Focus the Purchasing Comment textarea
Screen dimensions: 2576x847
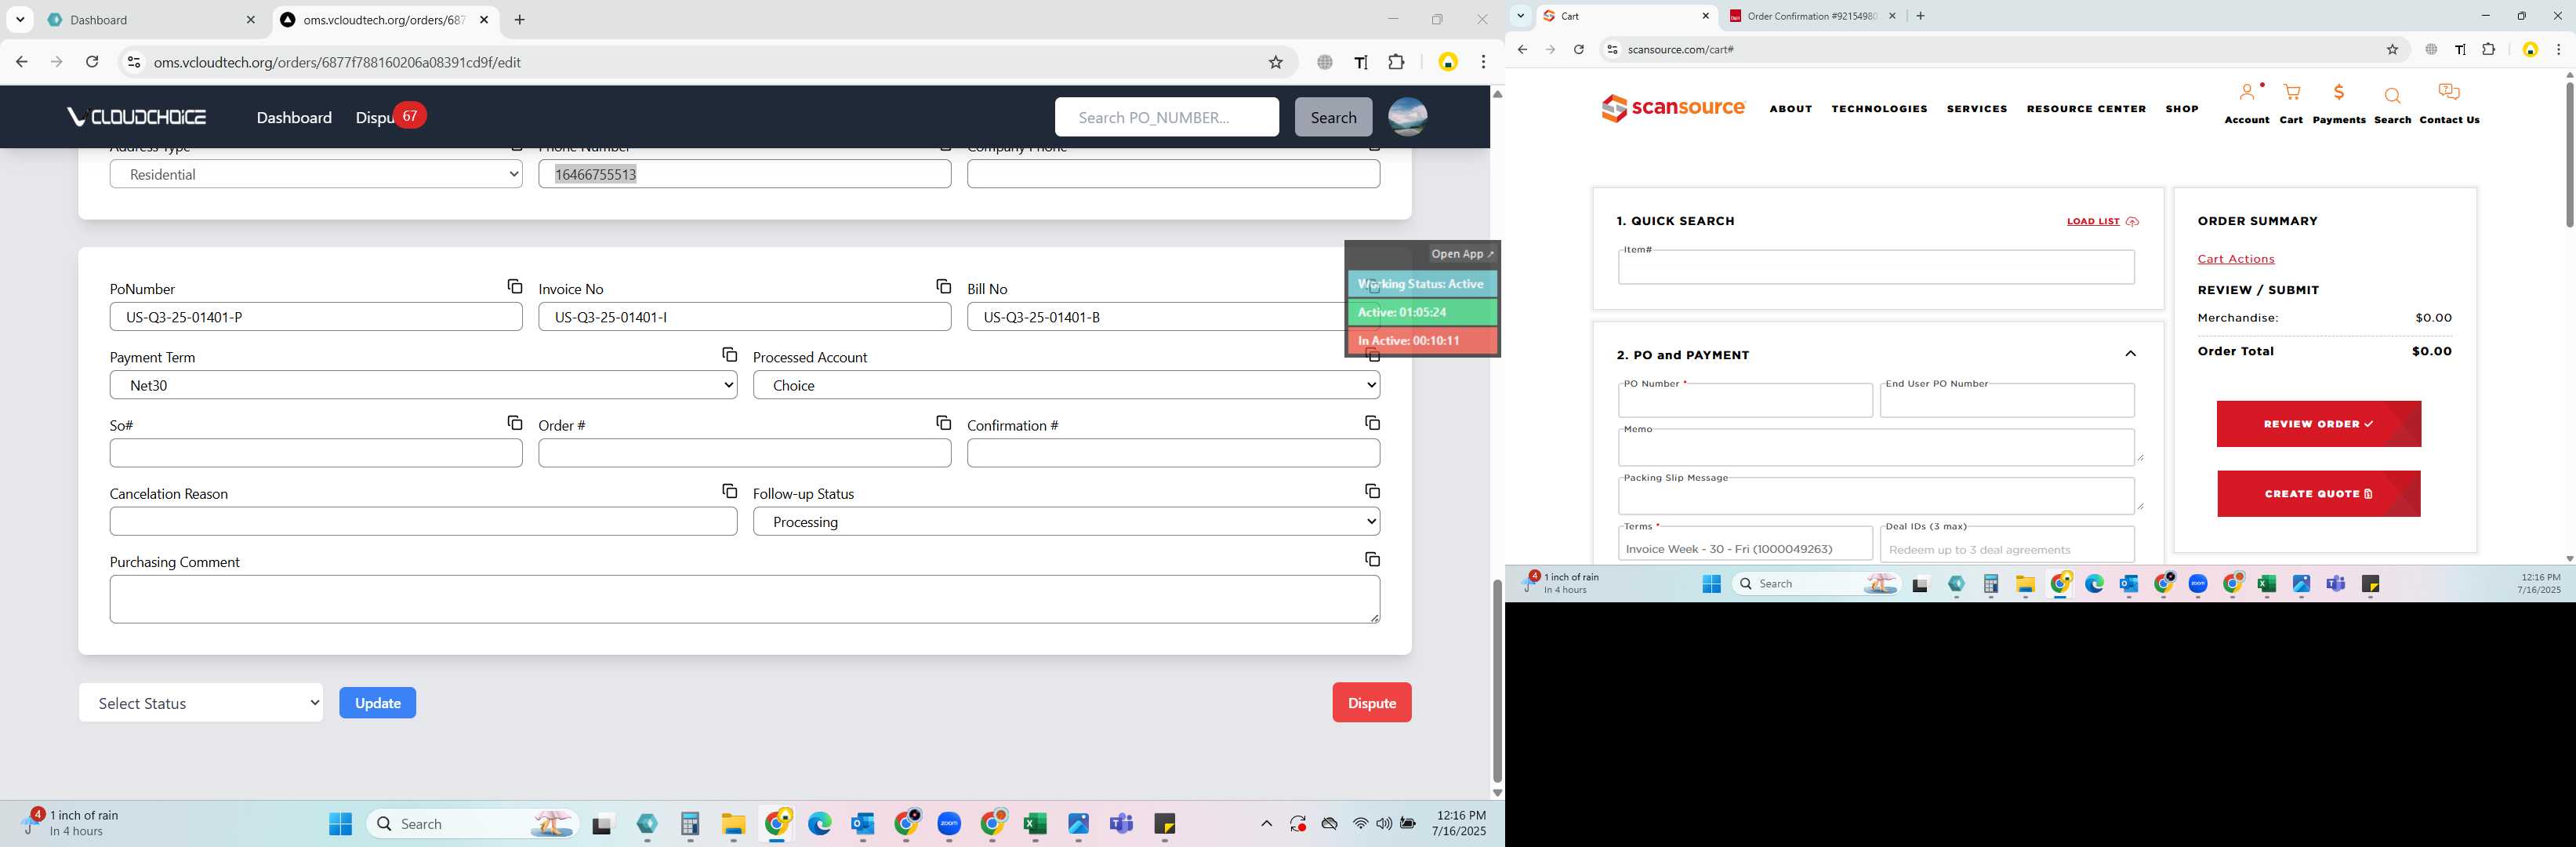click(x=745, y=599)
